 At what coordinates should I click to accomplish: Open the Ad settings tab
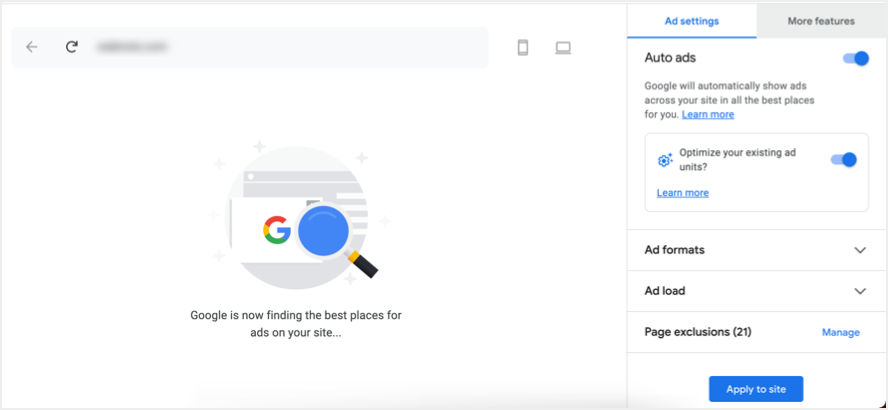click(691, 21)
